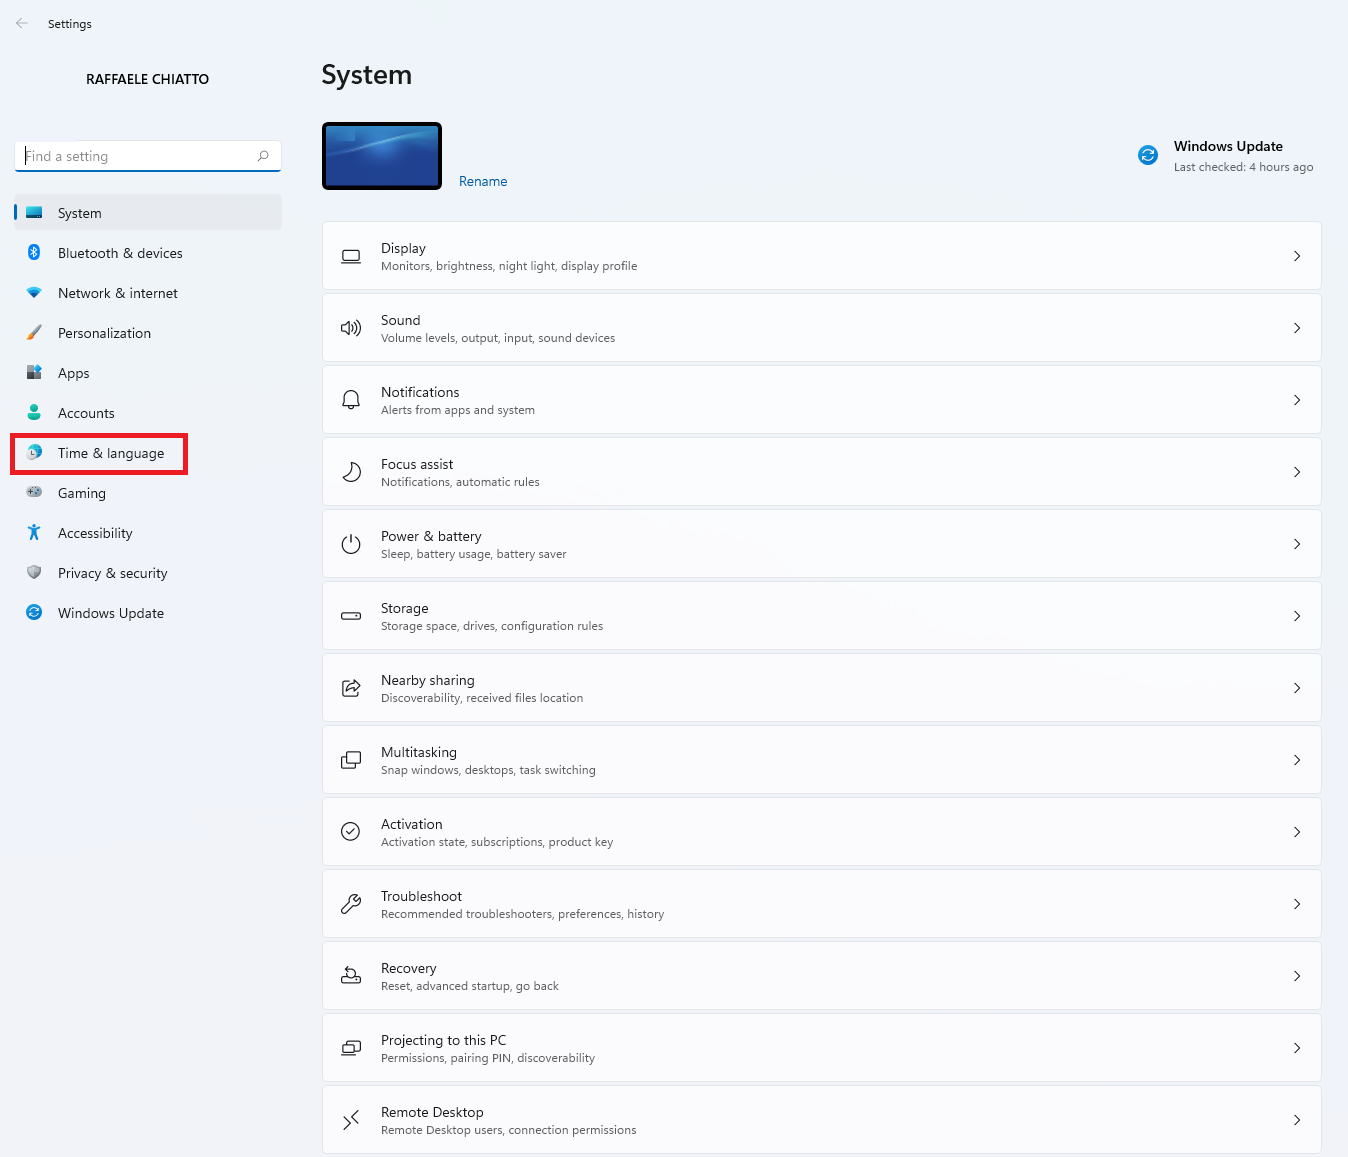Click the Remote Desktop icon
The image size is (1348, 1157).
click(351, 1120)
